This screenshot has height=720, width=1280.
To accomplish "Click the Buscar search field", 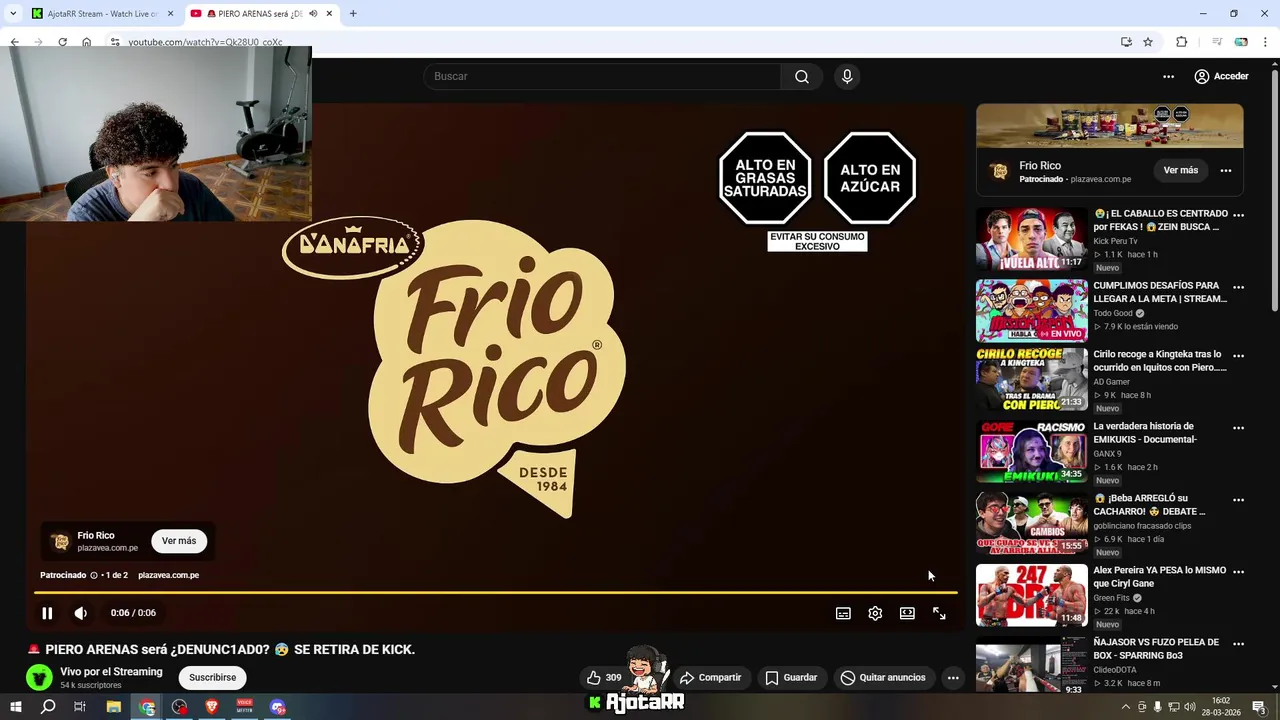I will [x=603, y=77].
